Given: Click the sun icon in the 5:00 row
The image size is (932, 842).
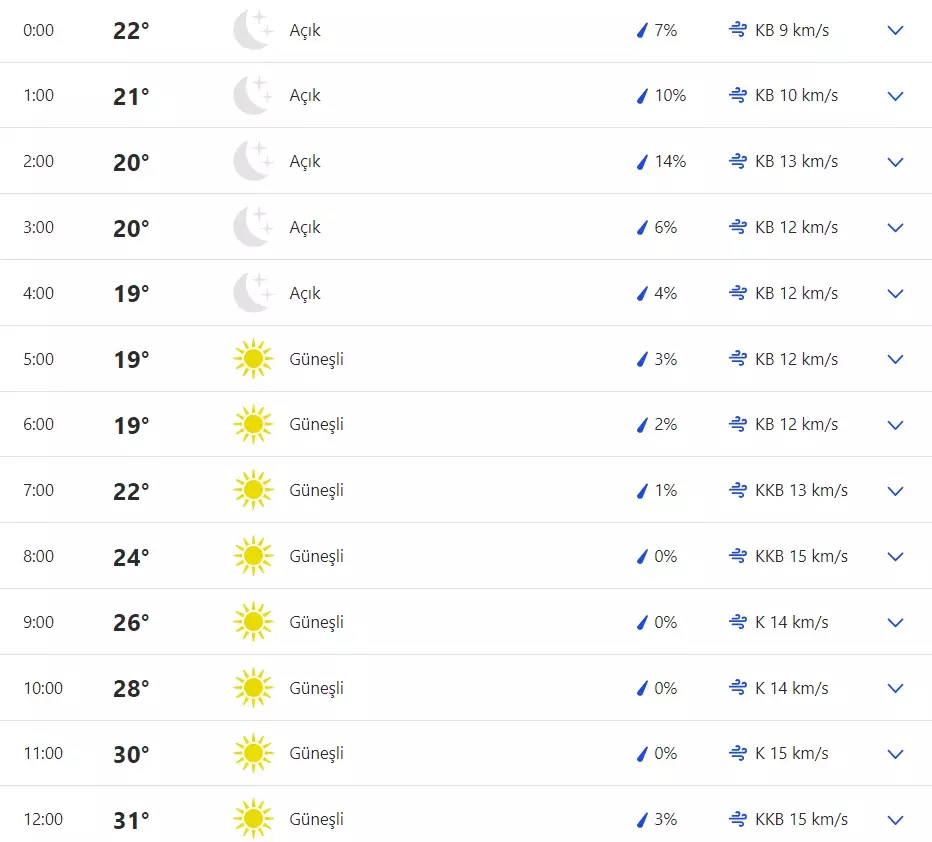Looking at the screenshot, I should tap(252, 359).
